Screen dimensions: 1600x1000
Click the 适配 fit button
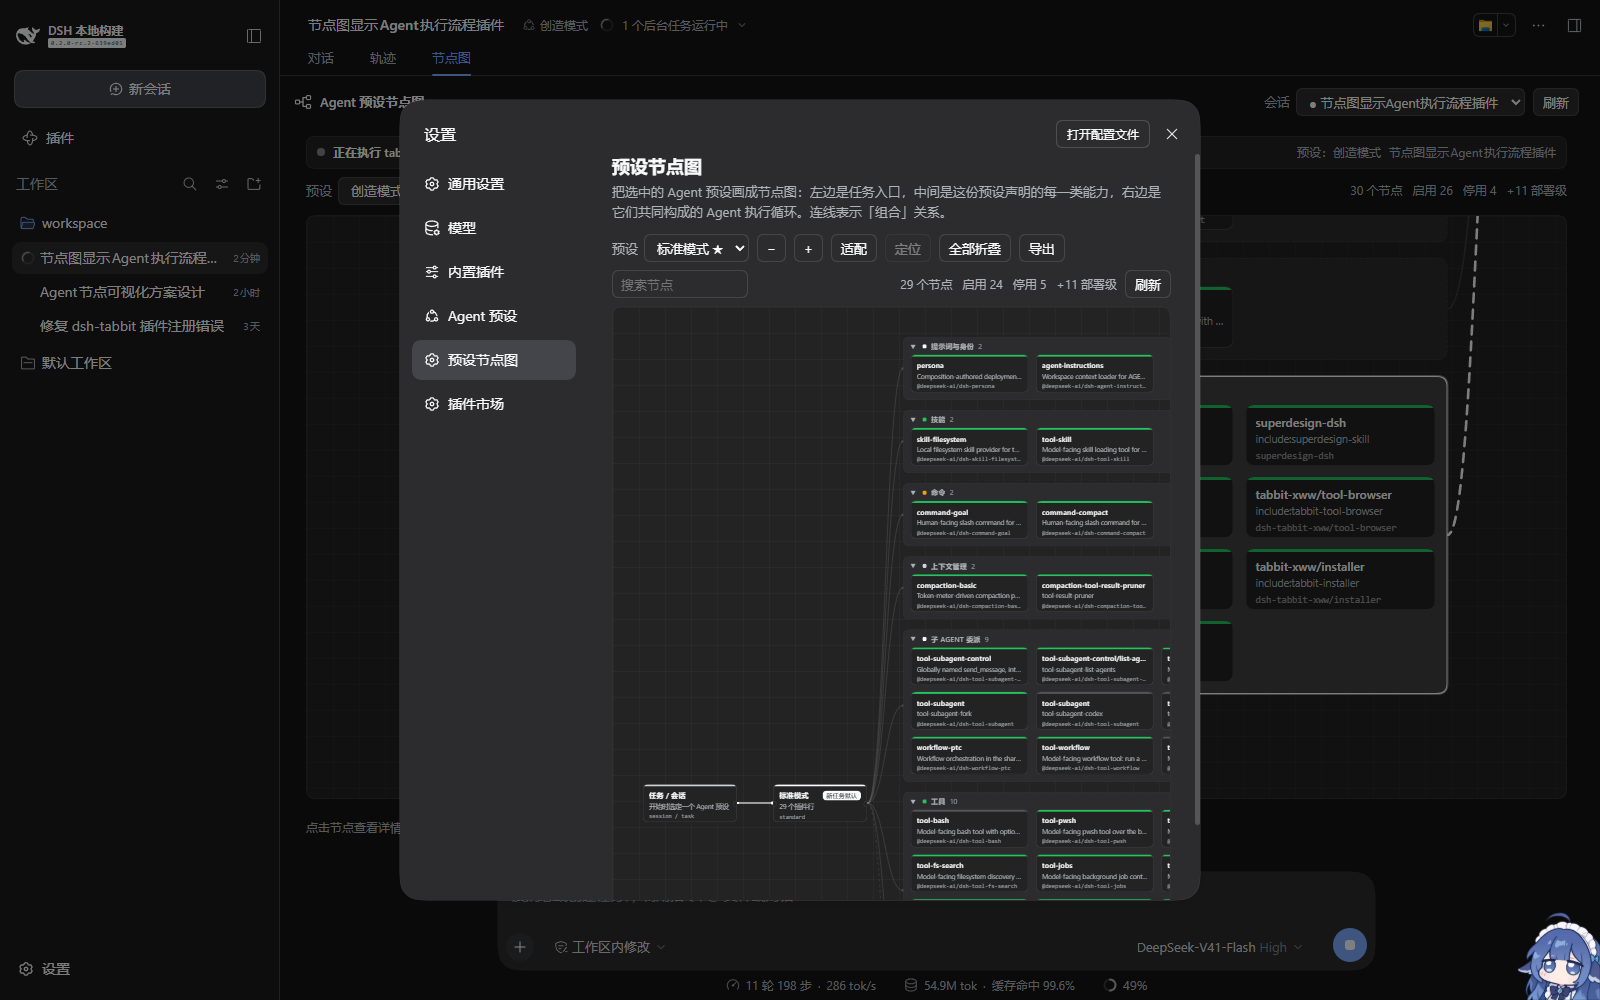854,249
